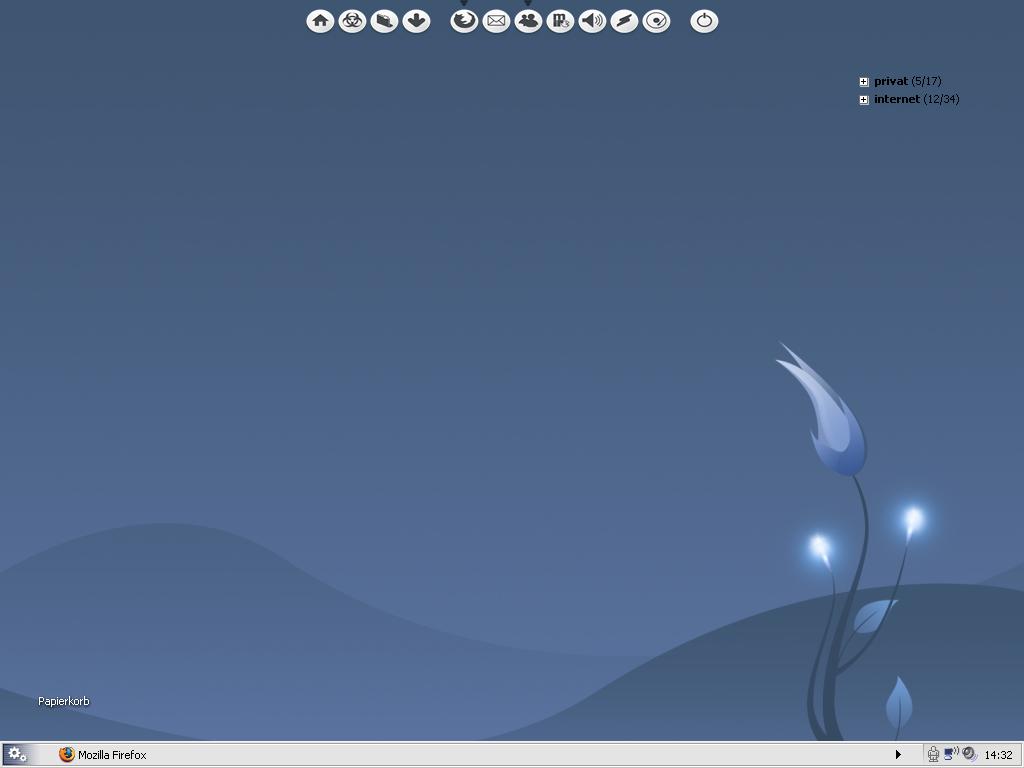1024x768 pixels.
Task: Click the lightning bolt dock icon
Action: (x=624, y=21)
